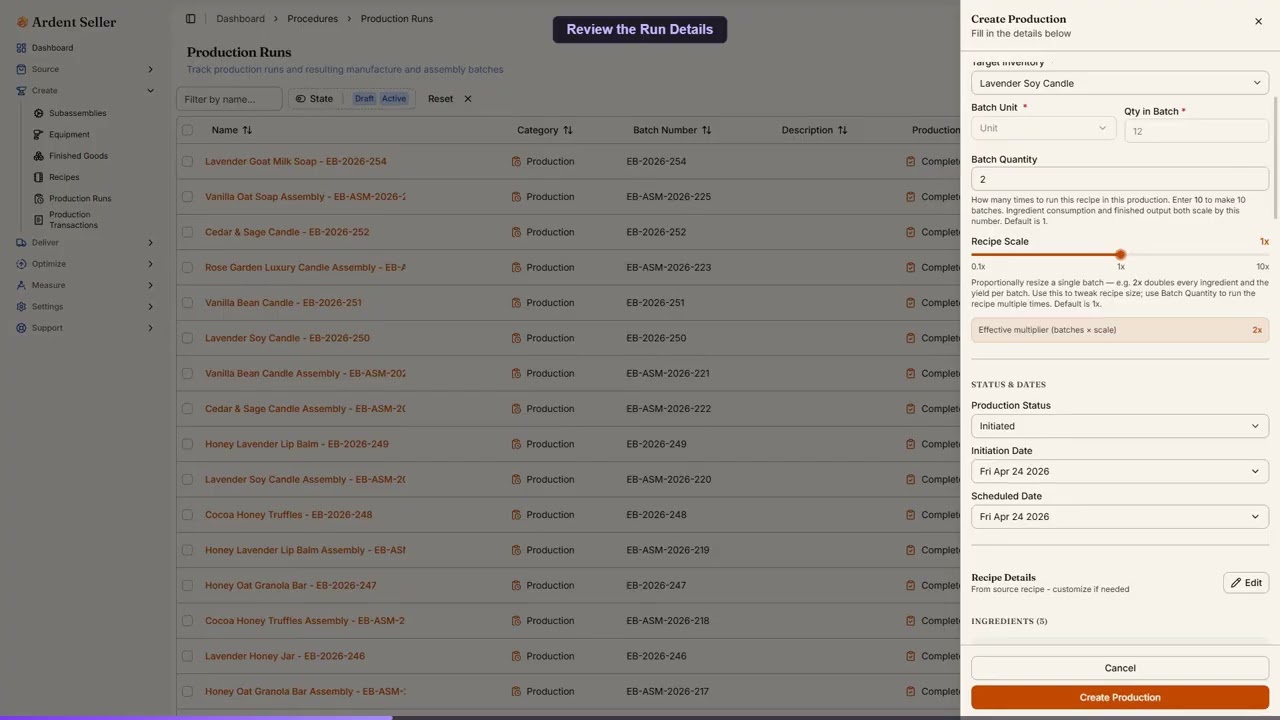Image resolution: width=1280 pixels, height=720 pixels.
Task: Open the Production Status dropdown
Action: (x=1120, y=426)
